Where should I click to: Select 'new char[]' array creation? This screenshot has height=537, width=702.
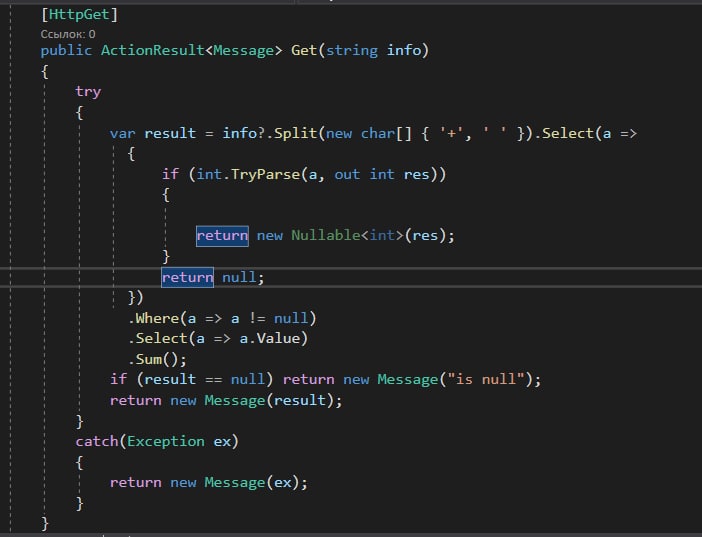pos(368,133)
